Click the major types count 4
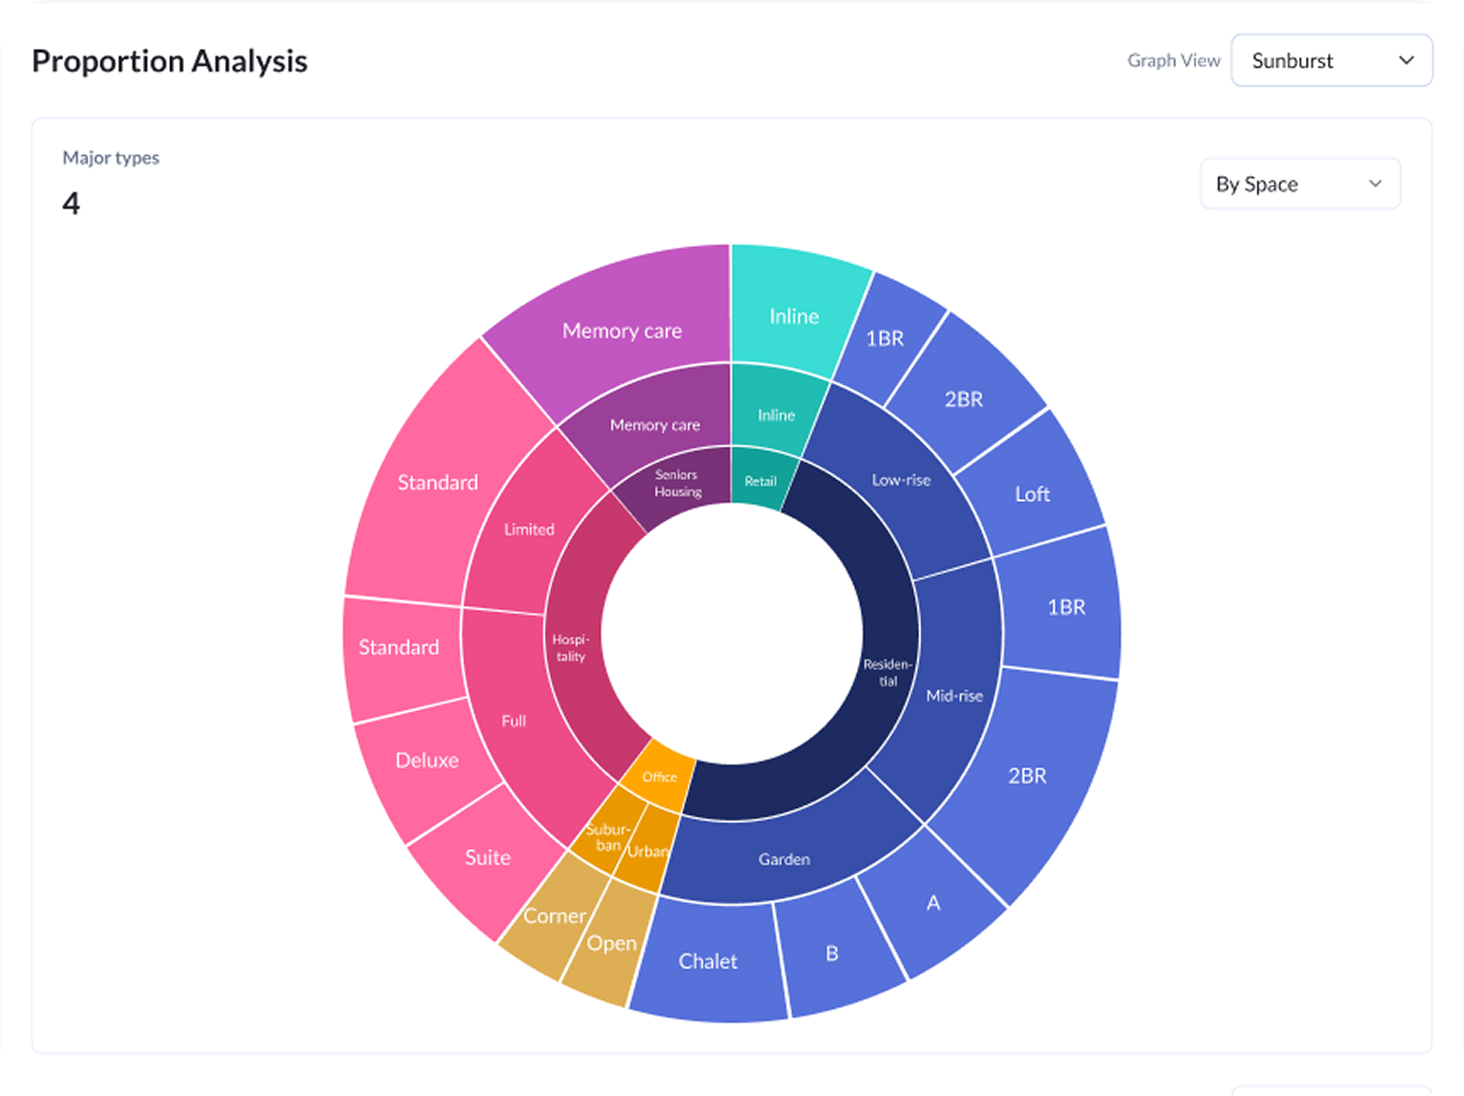1464x1096 pixels. click(71, 204)
